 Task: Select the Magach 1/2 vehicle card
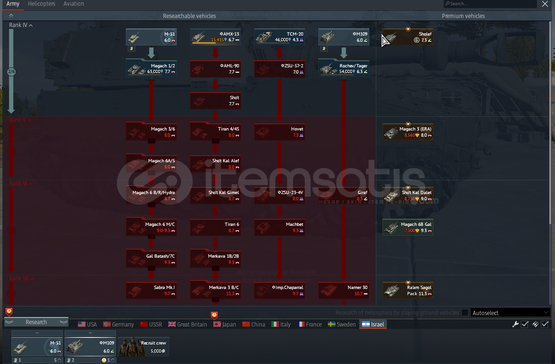click(151, 68)
